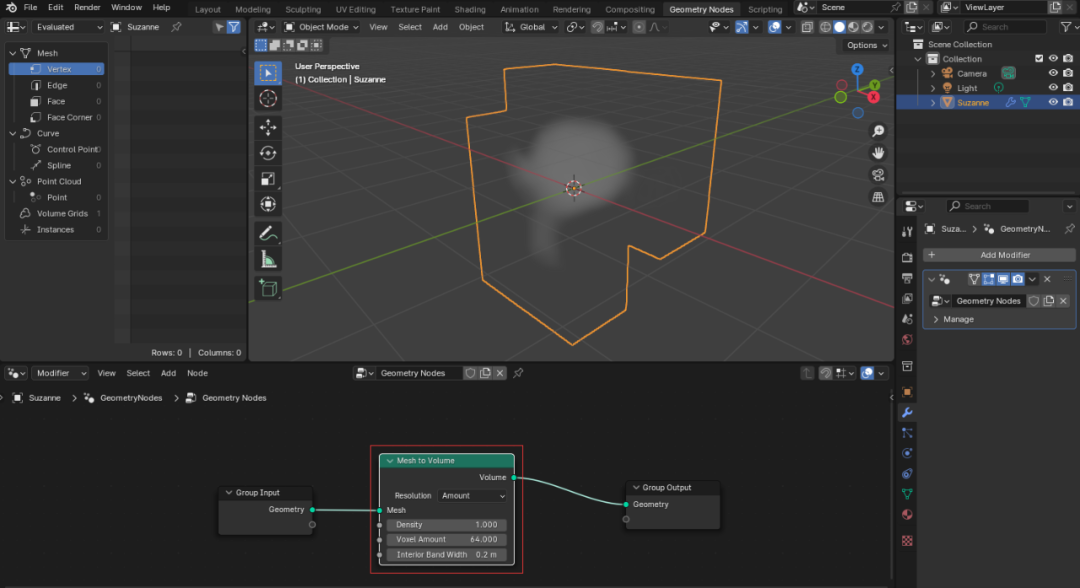Activate the Move tool
This screenshot has height=588, width=1080.
[x=268, y=127]
